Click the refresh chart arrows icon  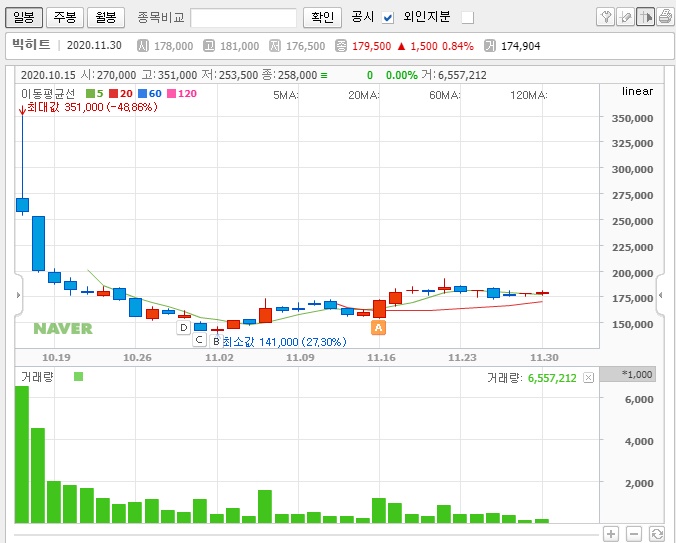(657, 534)
